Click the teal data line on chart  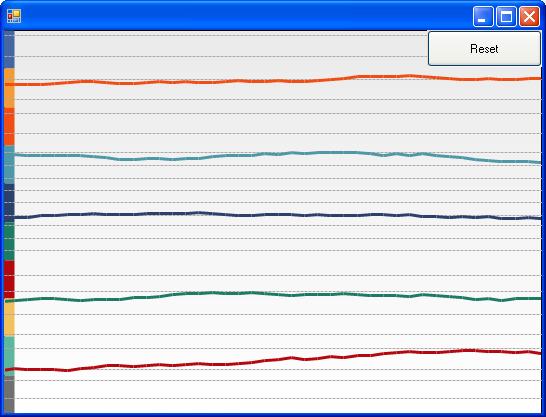click(273, 154)
